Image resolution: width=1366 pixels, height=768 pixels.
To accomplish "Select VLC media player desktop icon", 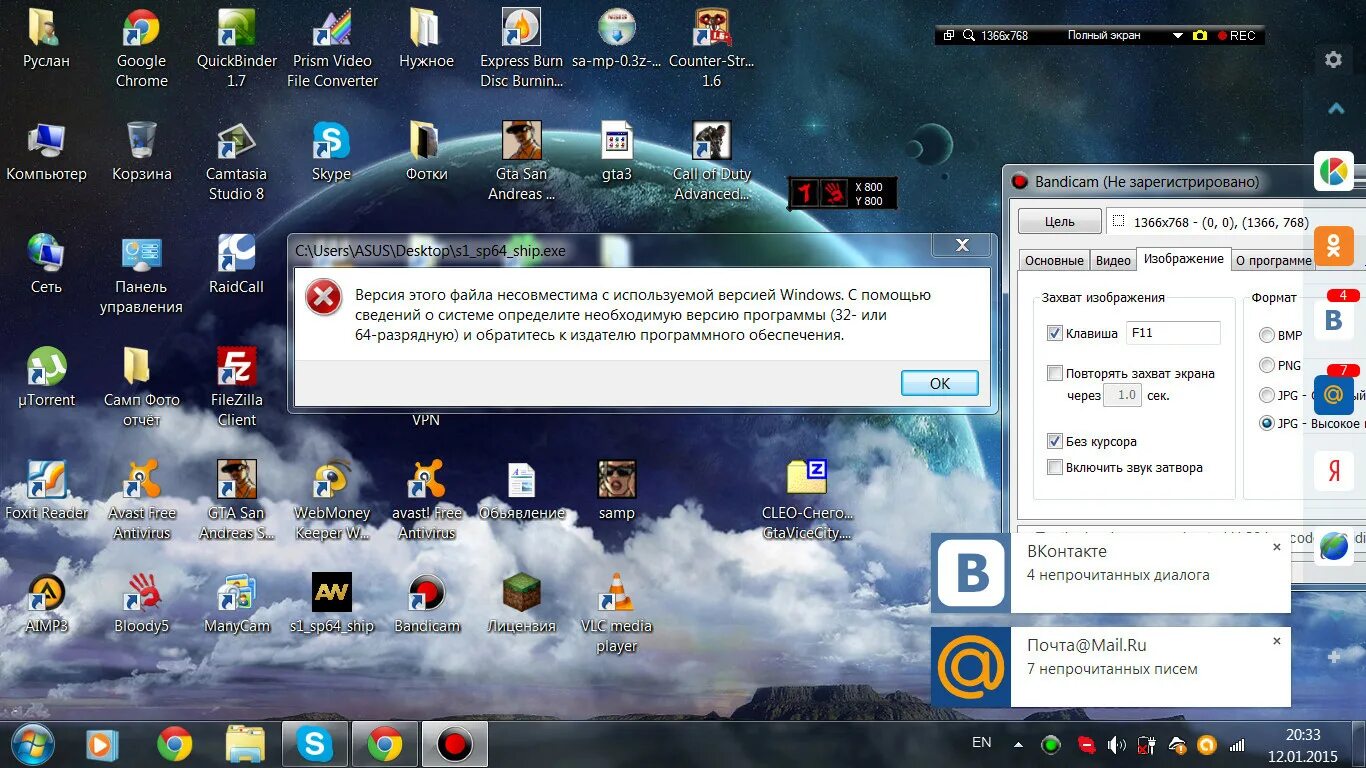I will 616,613.
